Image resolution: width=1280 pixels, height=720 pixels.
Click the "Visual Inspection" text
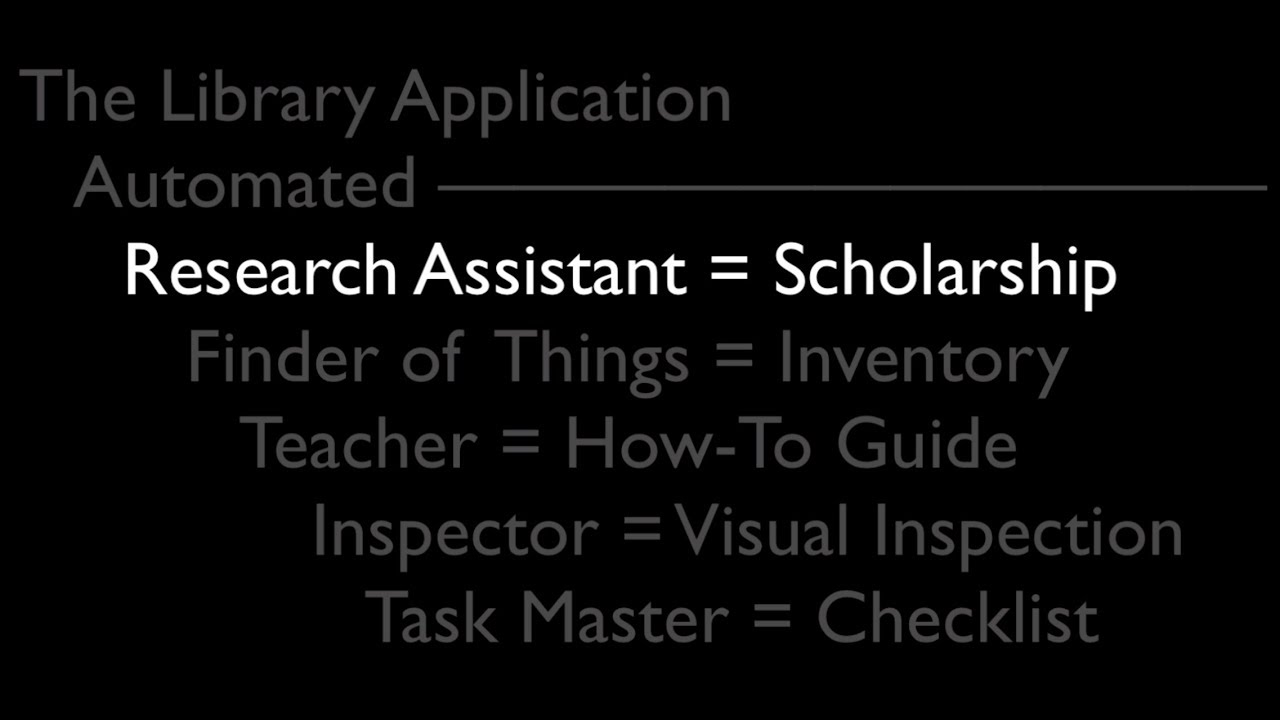[x=929, y=532]
